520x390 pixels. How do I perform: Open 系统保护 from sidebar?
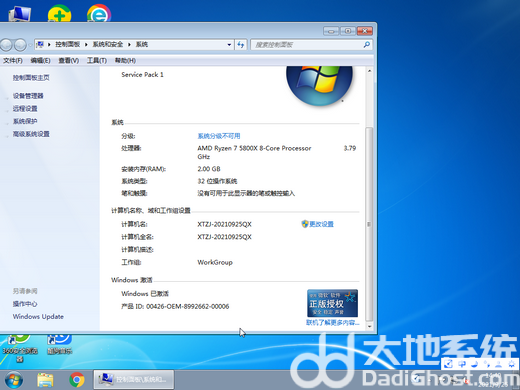(25, 121)
